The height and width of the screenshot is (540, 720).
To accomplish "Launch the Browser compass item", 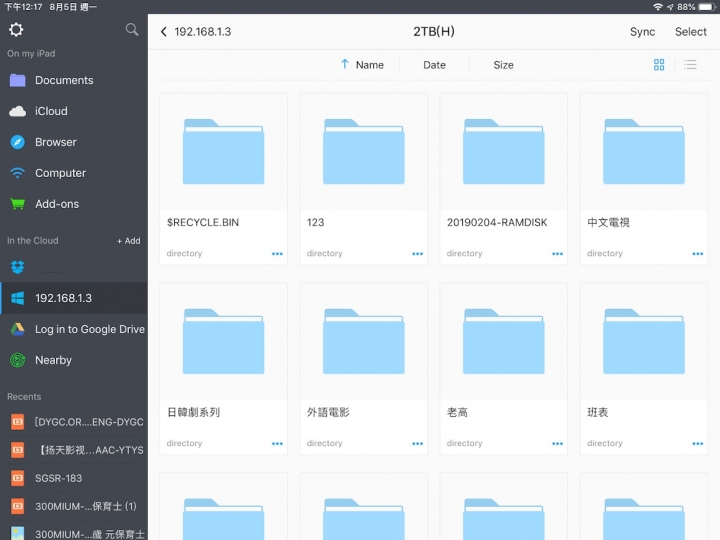I will click(73, 142).
